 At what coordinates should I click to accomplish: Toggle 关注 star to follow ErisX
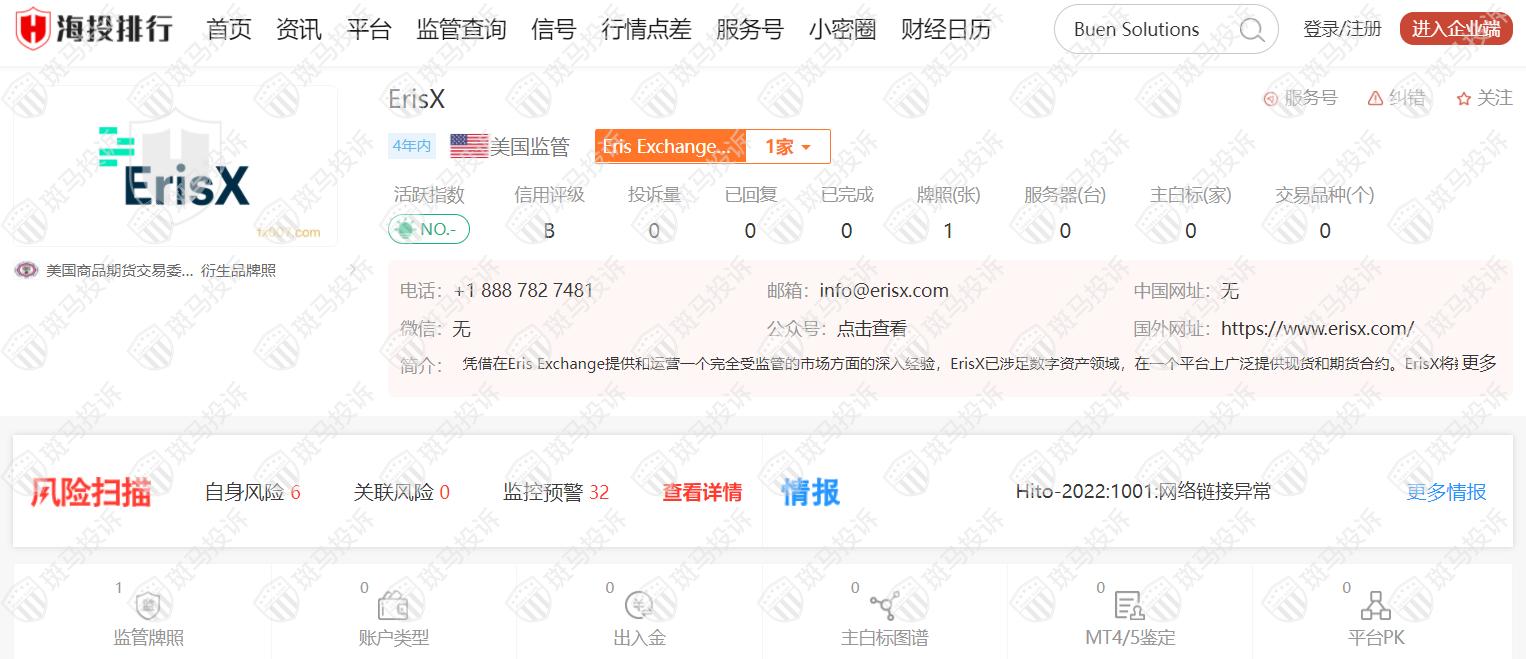(x=1464, y=98)
